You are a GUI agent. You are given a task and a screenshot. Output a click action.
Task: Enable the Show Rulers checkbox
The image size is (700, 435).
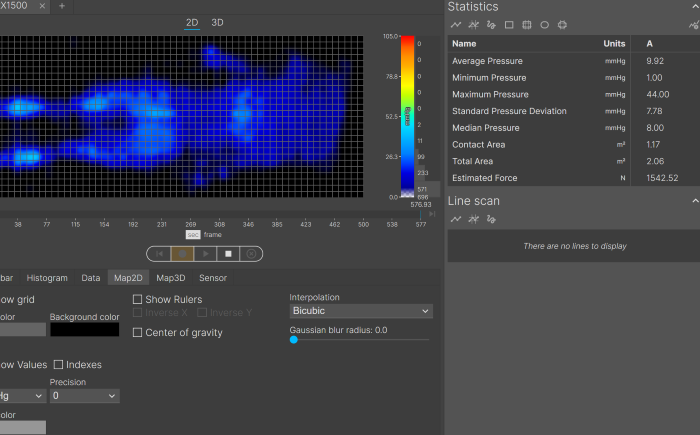(x=138, y=299)
